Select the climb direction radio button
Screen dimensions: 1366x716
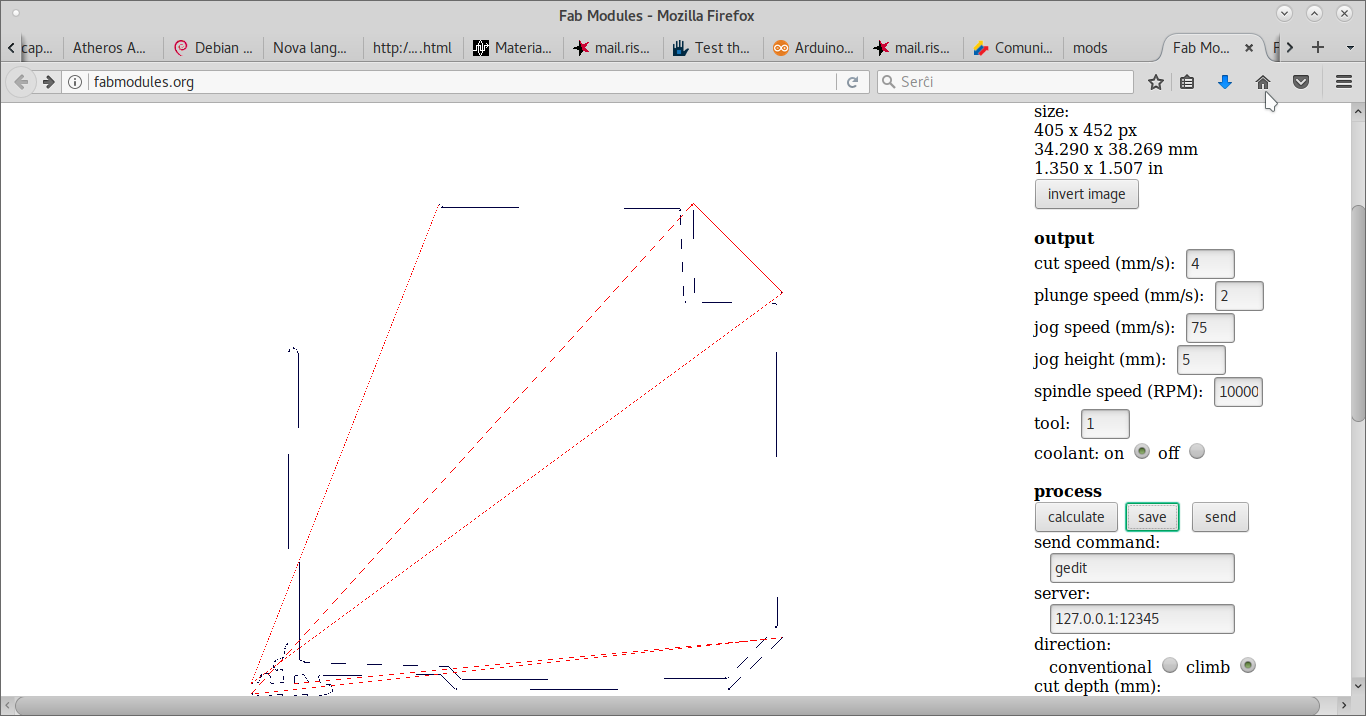tap(1247, 666)
